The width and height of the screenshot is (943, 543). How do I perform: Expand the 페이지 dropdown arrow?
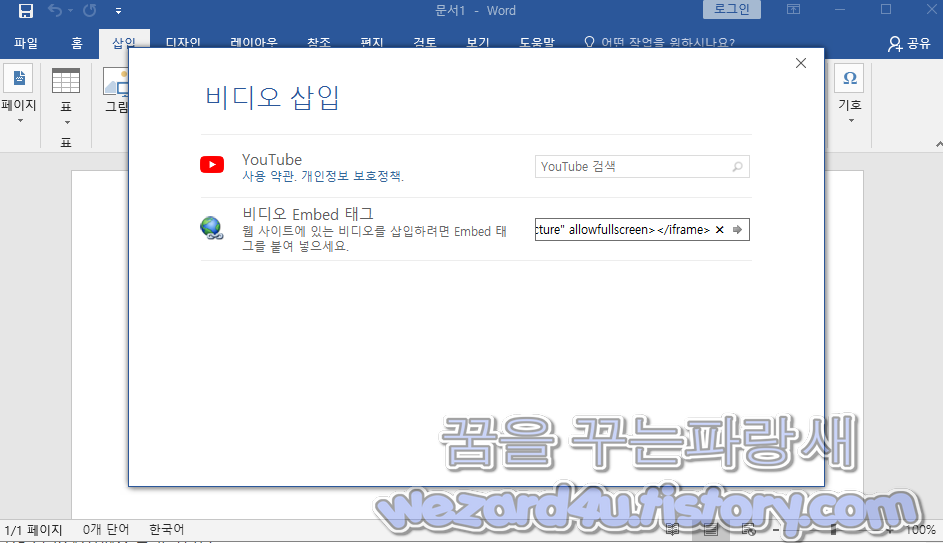click(20, 121)
